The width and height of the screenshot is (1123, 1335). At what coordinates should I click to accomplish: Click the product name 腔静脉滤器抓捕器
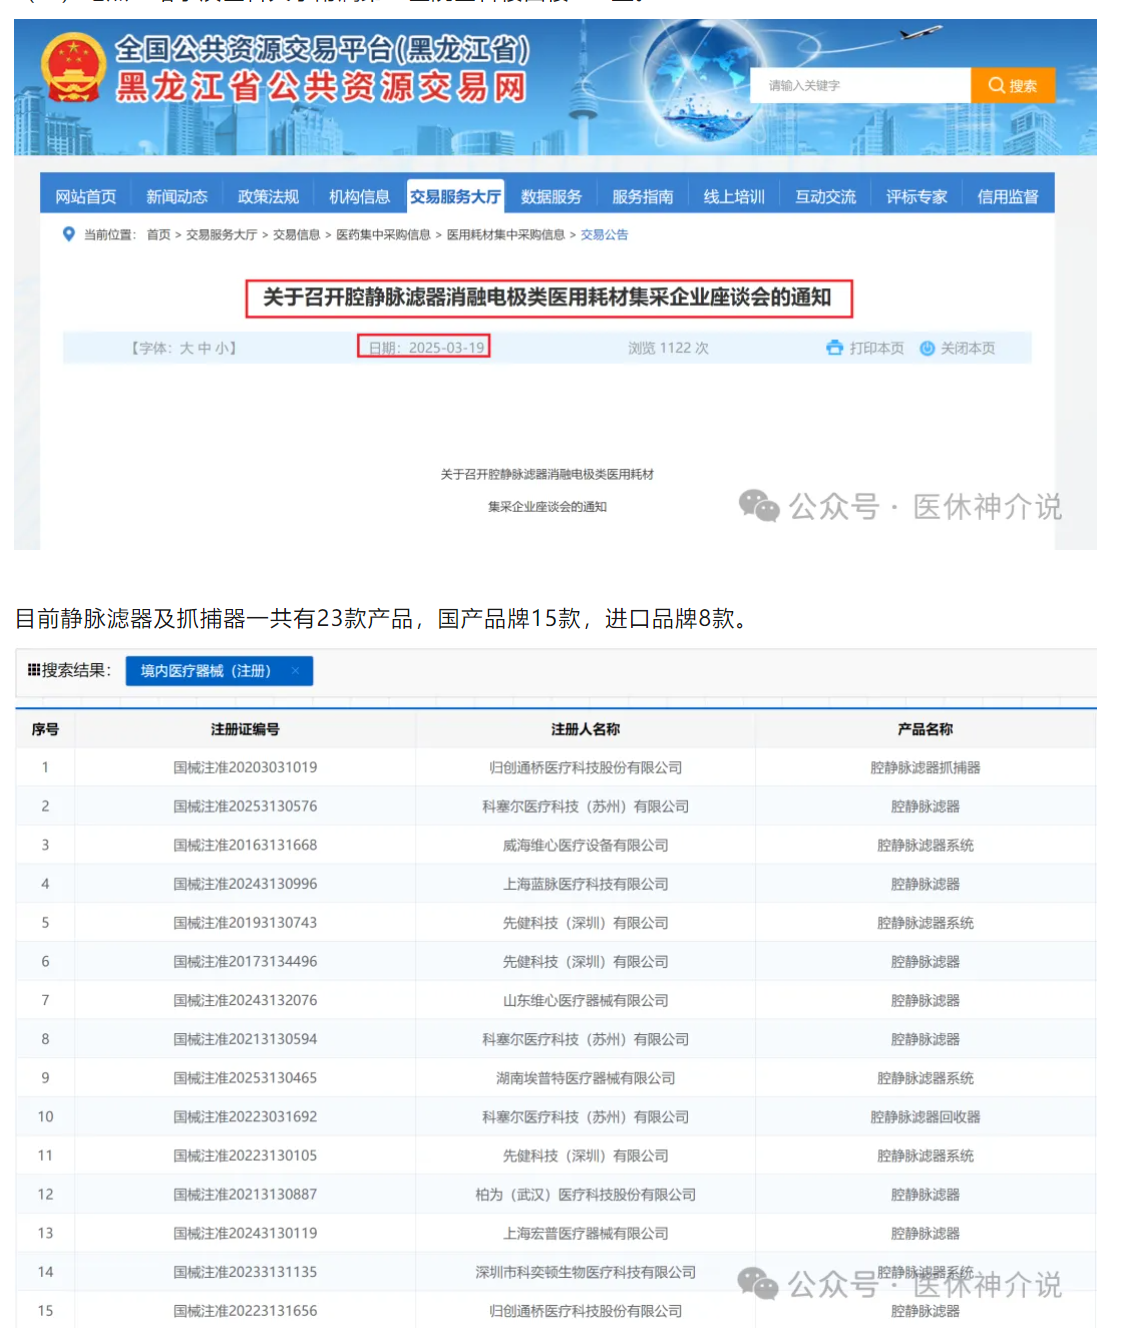point(925,768)
